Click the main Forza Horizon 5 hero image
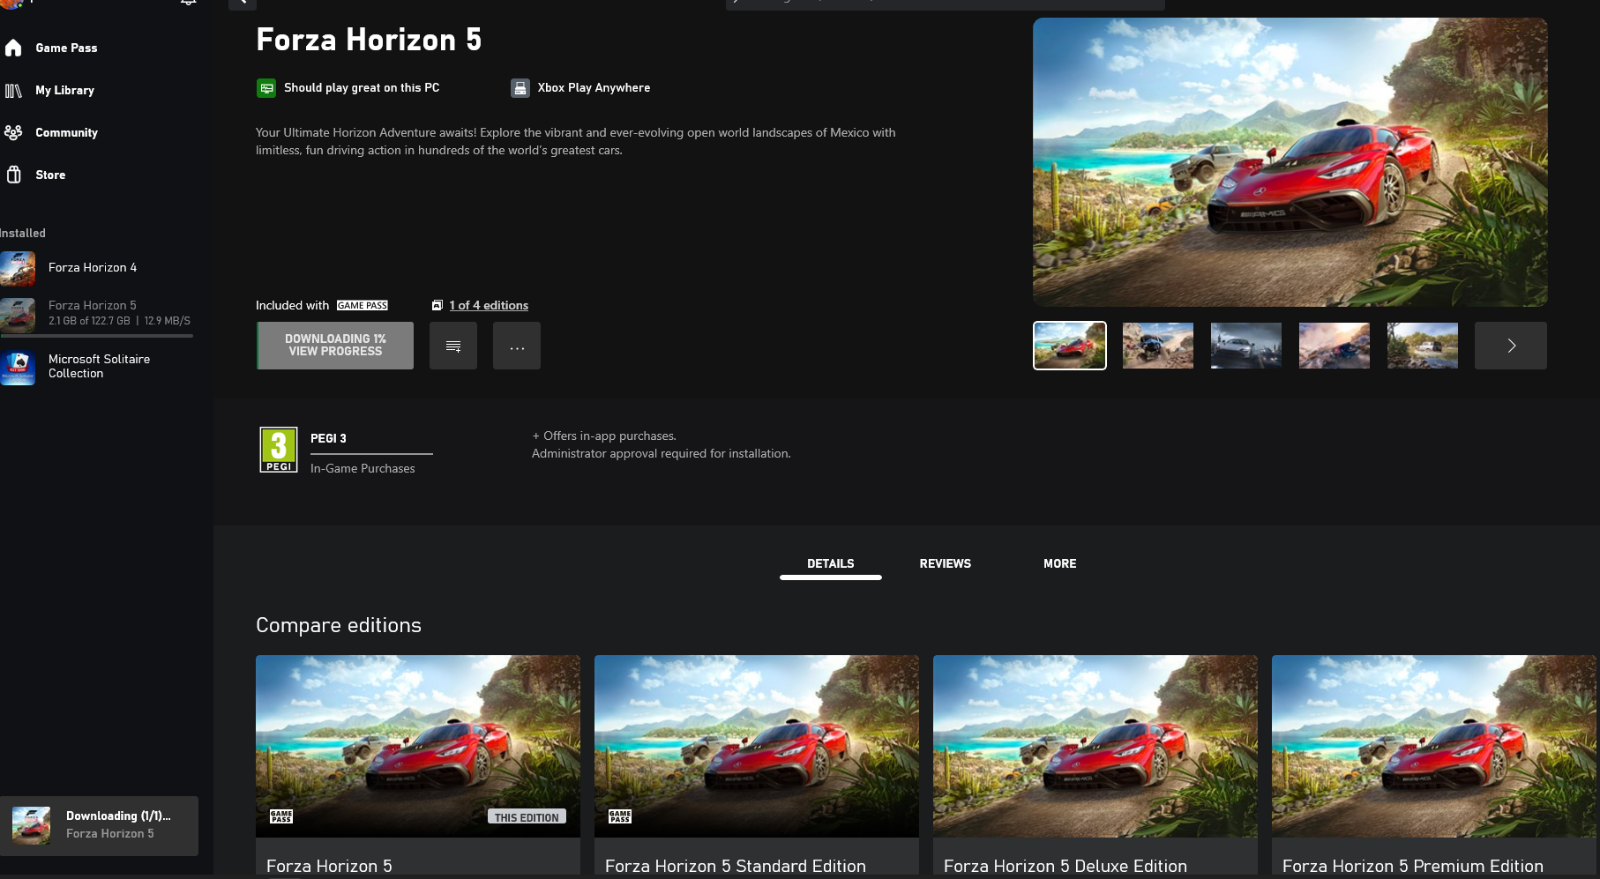This screenshot has height=879, width=1600. point(1290,162)
